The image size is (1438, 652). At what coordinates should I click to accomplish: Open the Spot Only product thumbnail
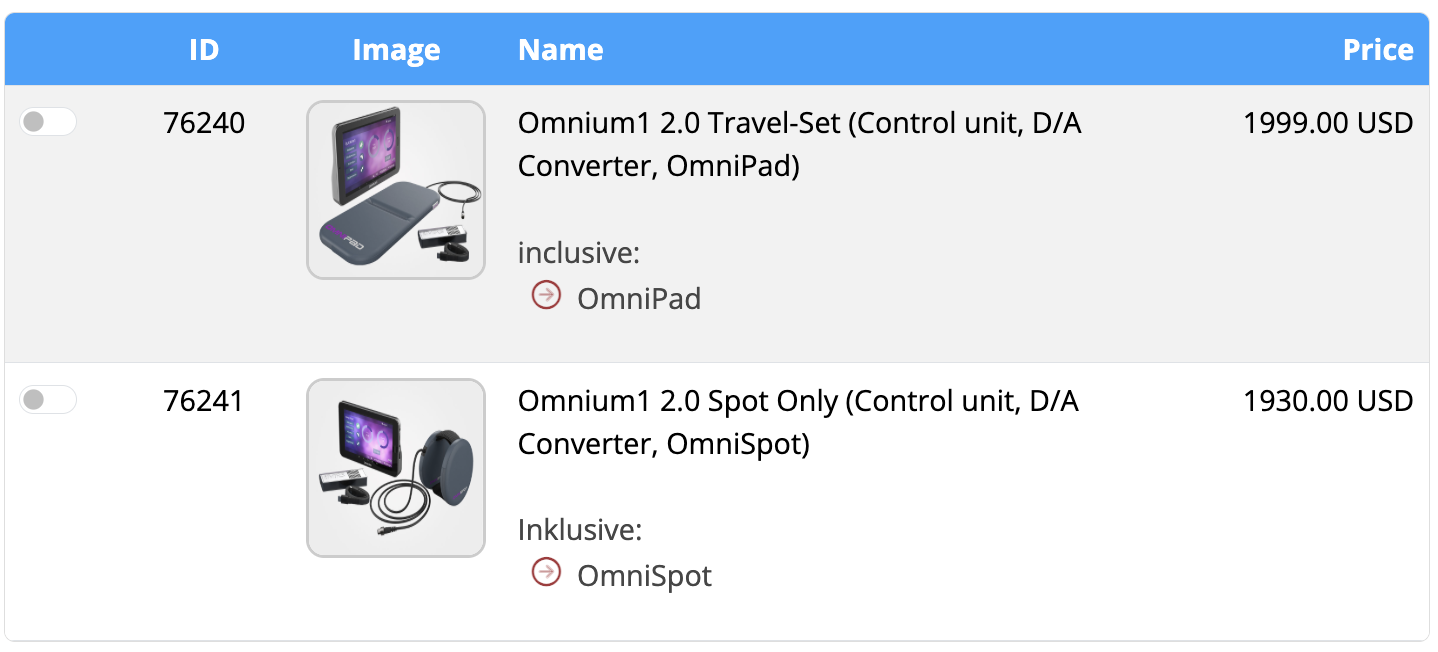click(396, 466)
